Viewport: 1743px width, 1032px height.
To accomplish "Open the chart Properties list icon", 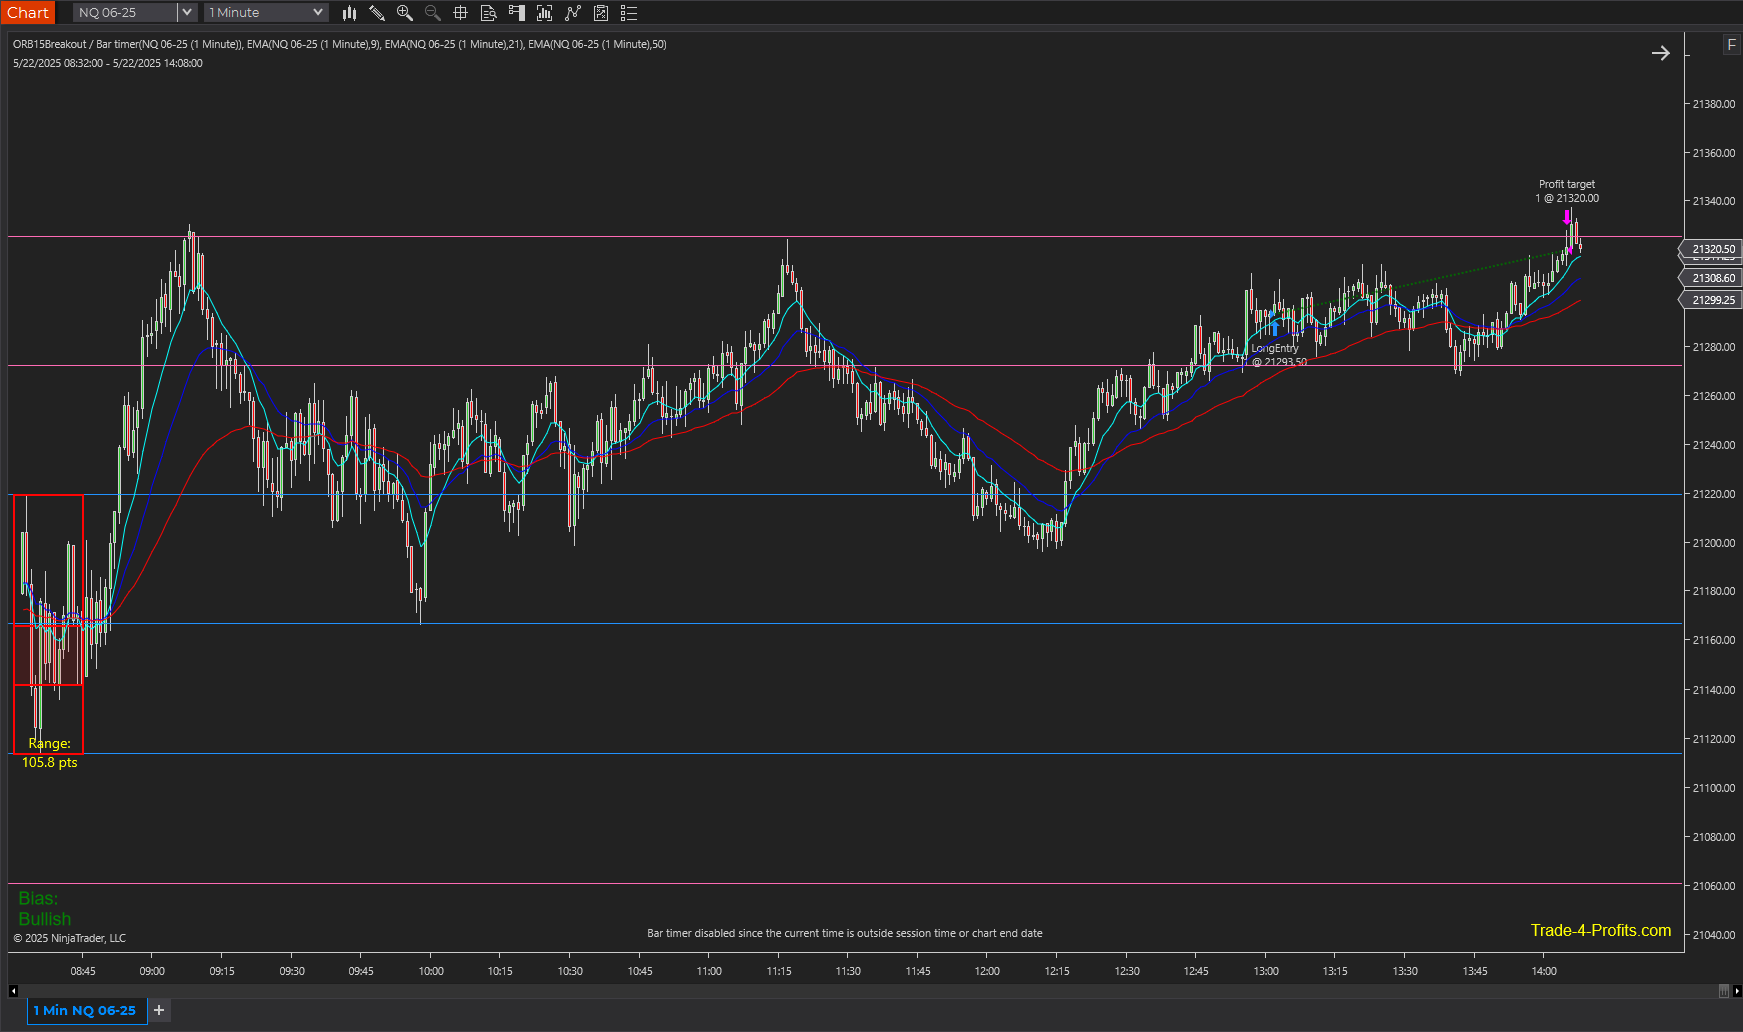I will (x=629, y=13).
